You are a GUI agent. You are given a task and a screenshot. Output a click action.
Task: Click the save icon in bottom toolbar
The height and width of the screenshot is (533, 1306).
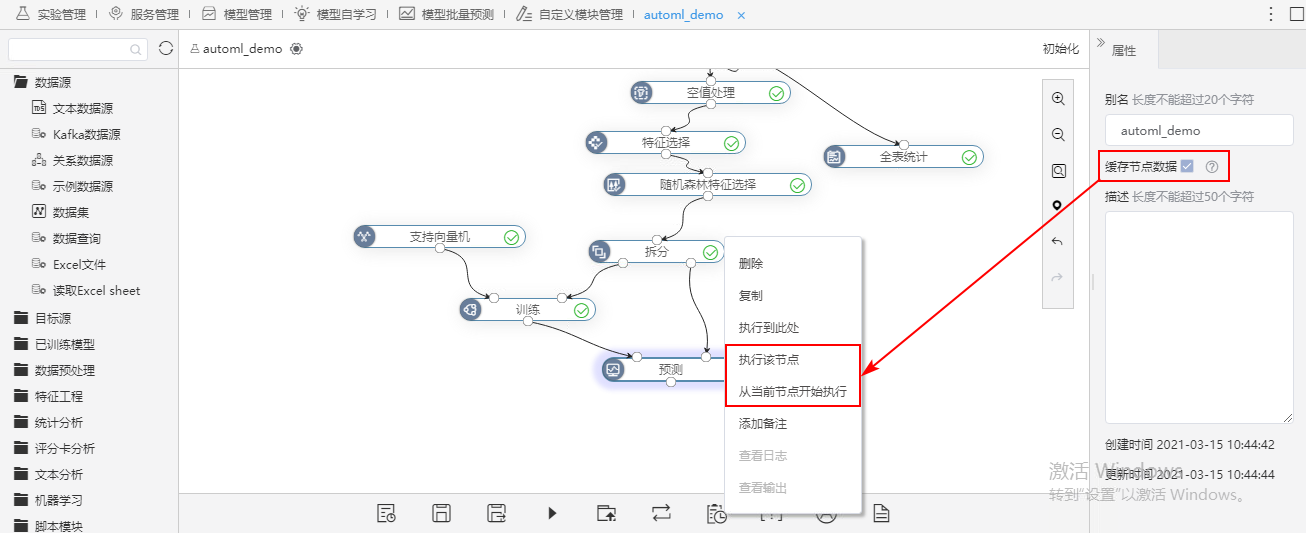[x=441, y=513]
